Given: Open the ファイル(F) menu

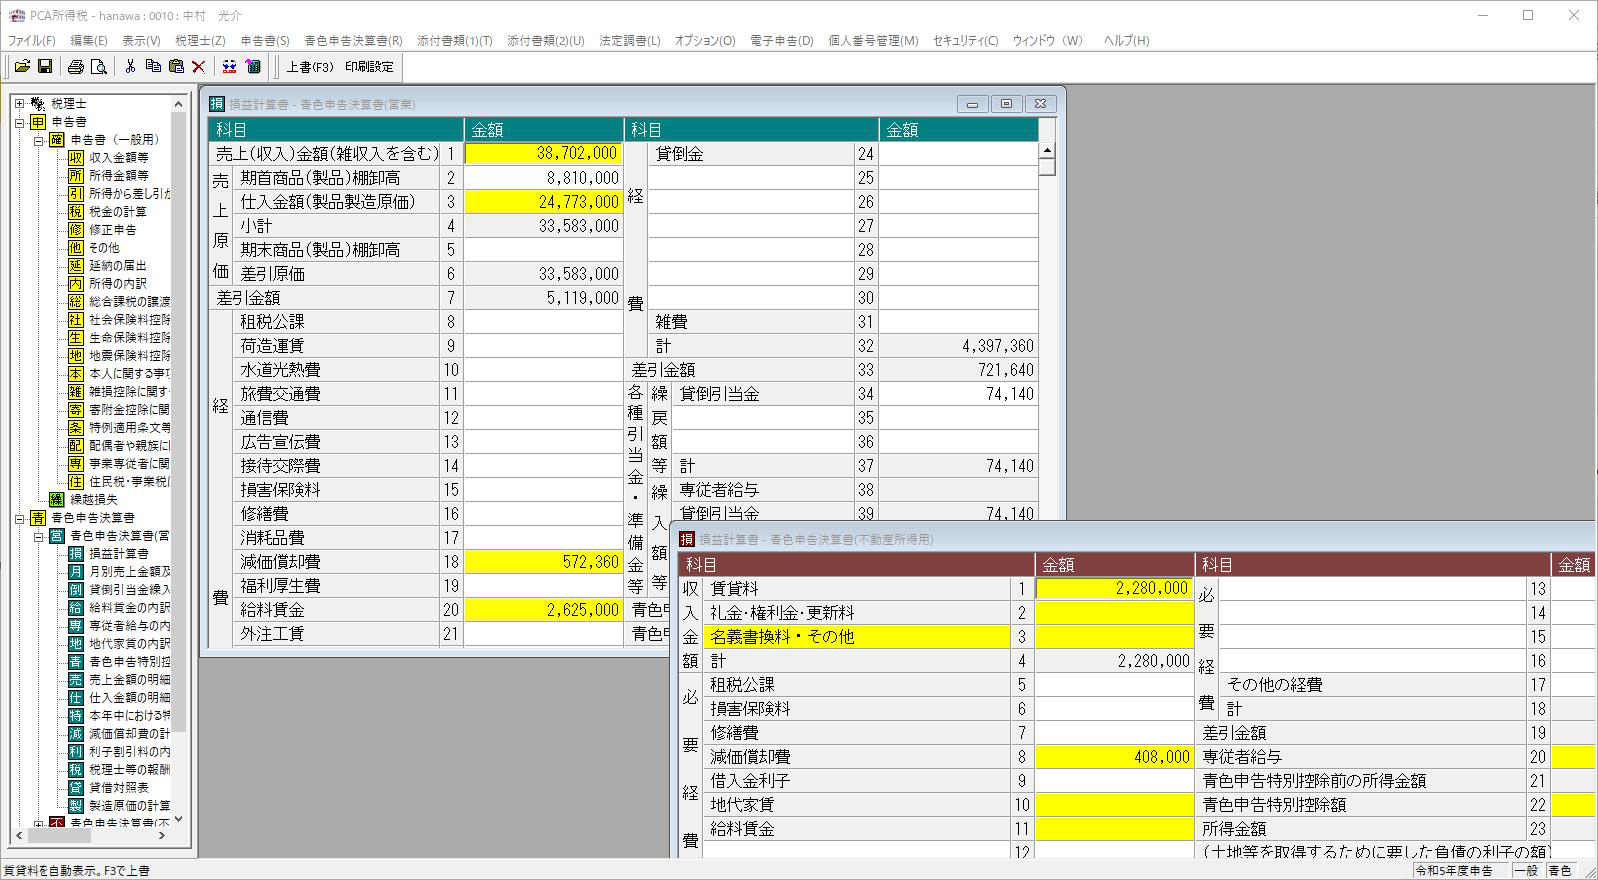Looking at the screenshot, I should (32, 40).
